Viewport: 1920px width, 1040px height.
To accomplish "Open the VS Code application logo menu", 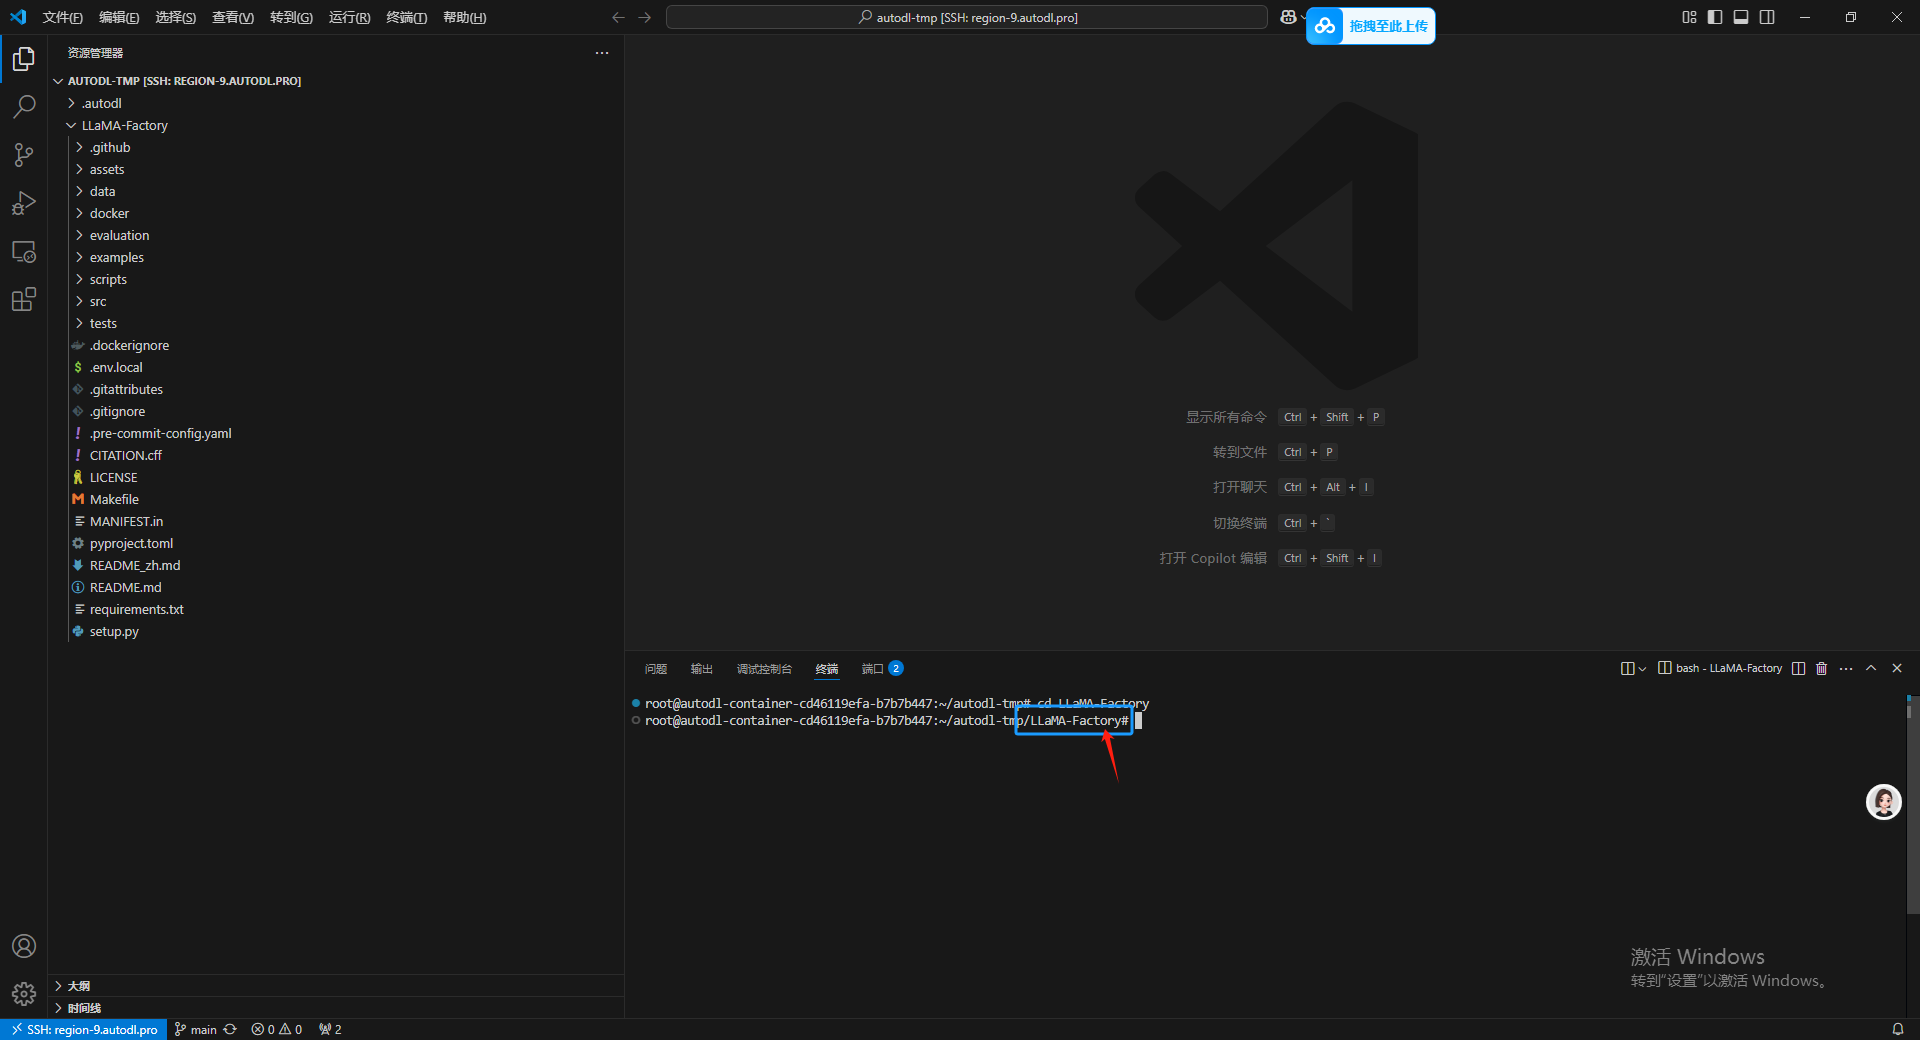I will [x=18, y=17].
